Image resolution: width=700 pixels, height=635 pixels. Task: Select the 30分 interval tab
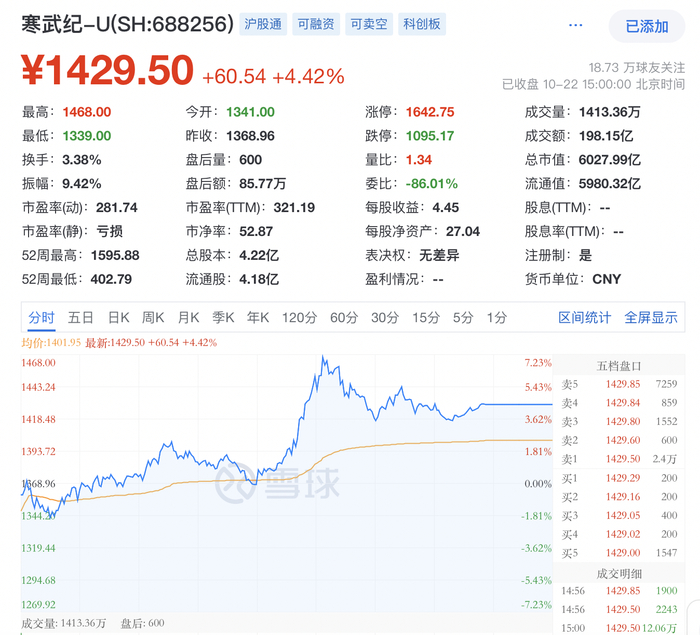[385, 318]
